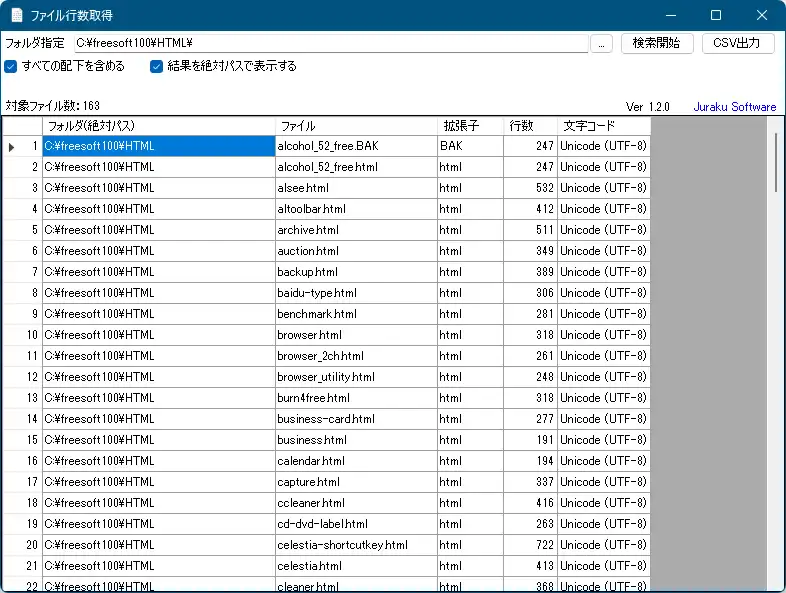786x593 pixels.
Task: Click the CSV出力 button
Action: 738,43
